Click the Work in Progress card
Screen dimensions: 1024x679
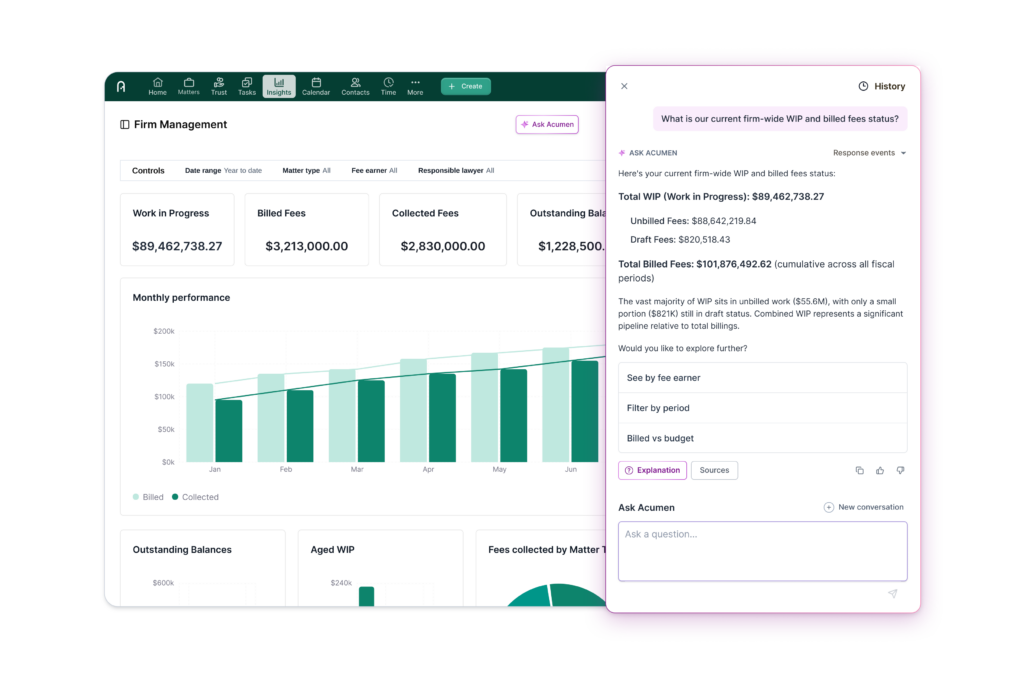[177, 229]
